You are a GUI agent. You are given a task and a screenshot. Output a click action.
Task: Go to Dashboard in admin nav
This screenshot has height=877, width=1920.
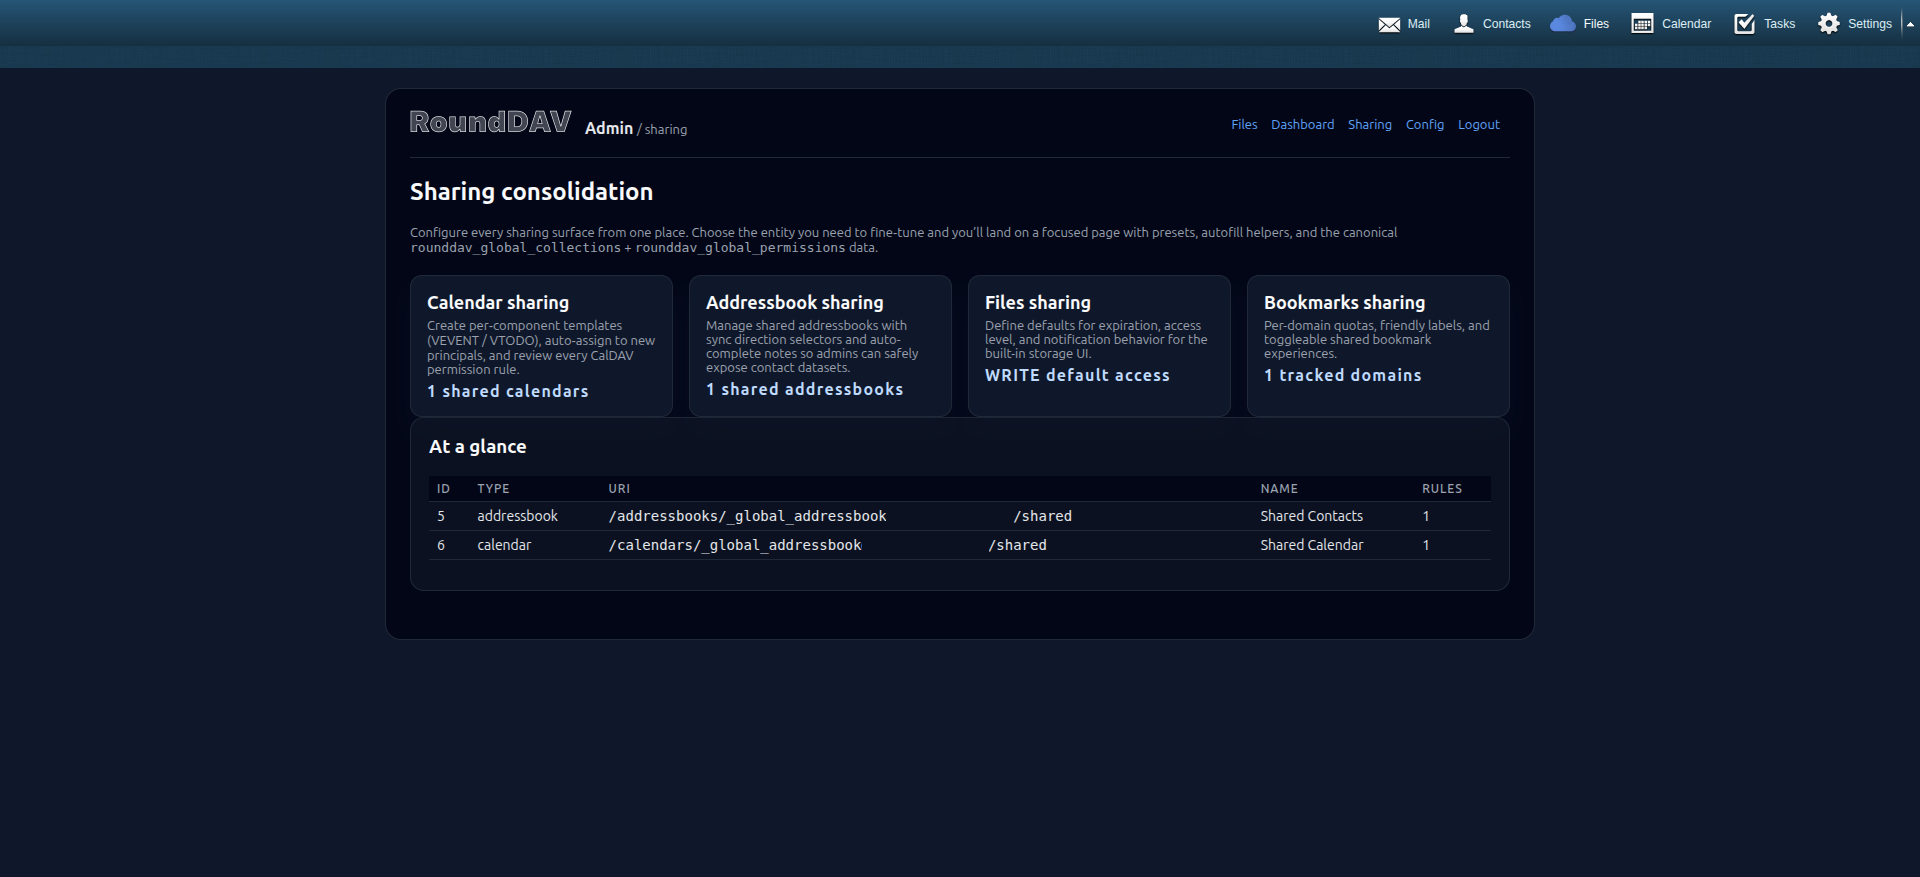pos(1302,125)
